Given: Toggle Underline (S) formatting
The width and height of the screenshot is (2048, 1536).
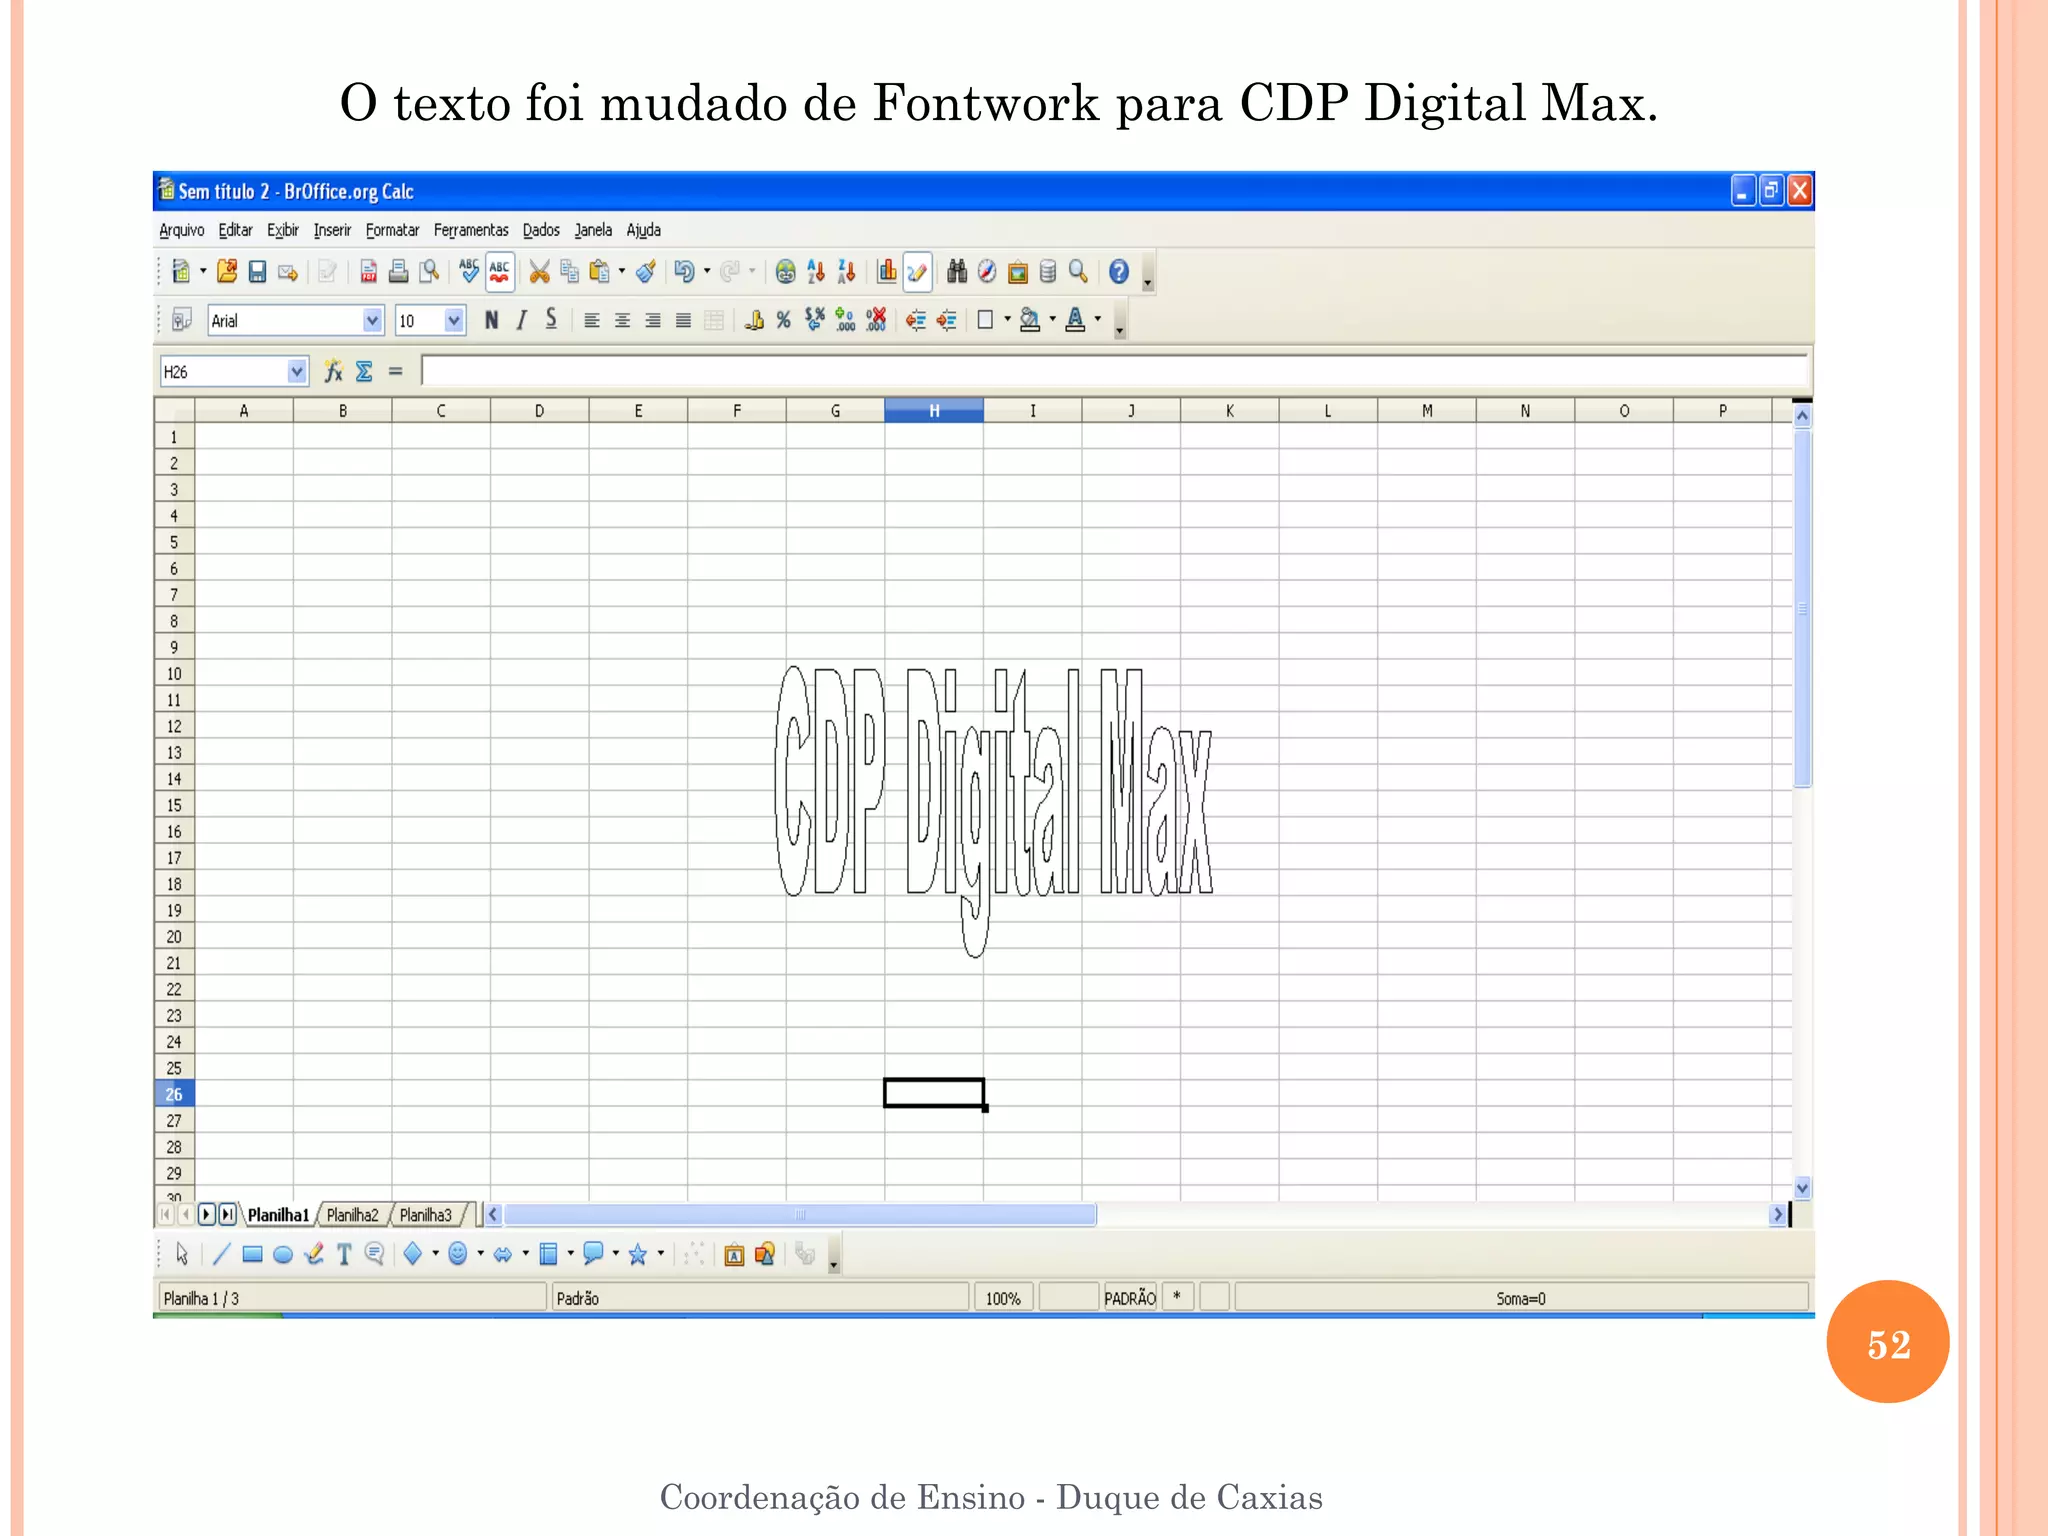Looking at the screenshot, I should [x=551, y=320].
